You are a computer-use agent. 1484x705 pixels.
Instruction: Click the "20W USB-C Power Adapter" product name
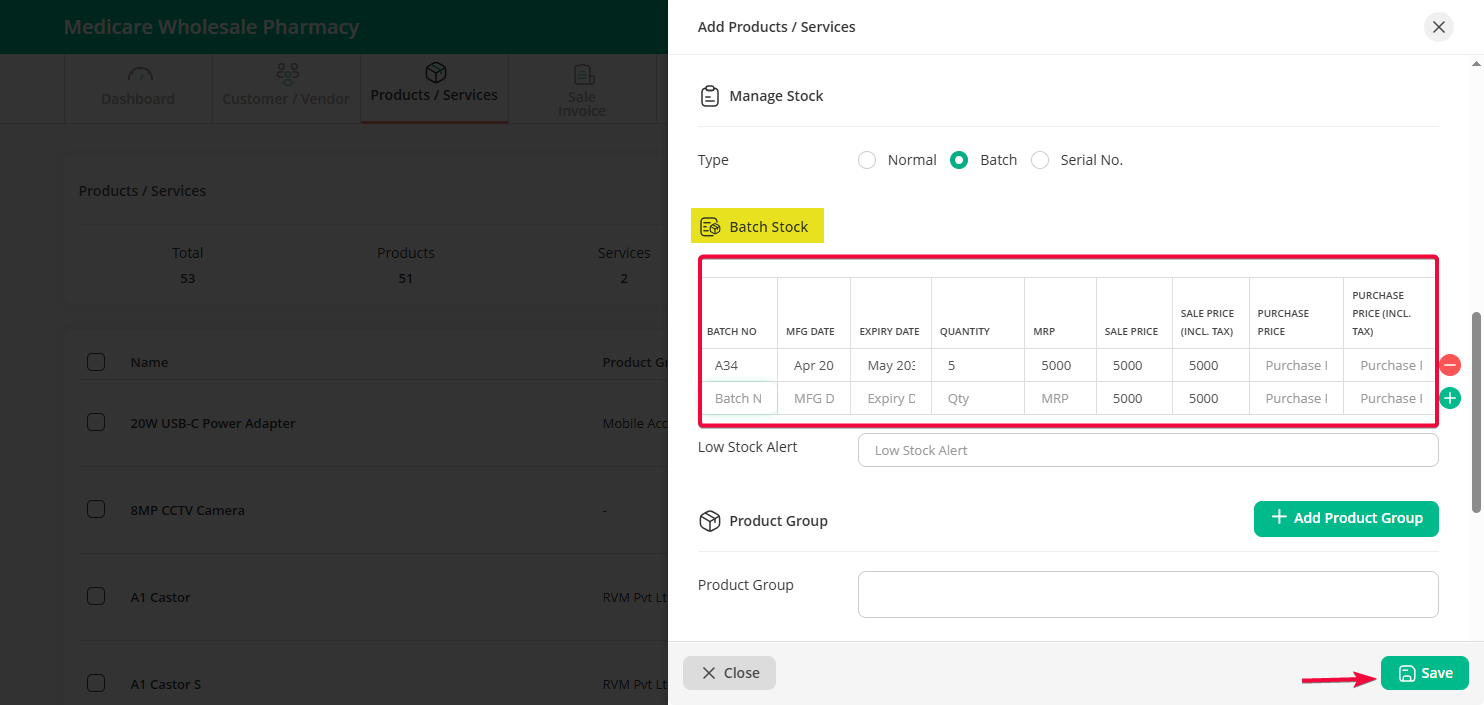coord(213,423)
